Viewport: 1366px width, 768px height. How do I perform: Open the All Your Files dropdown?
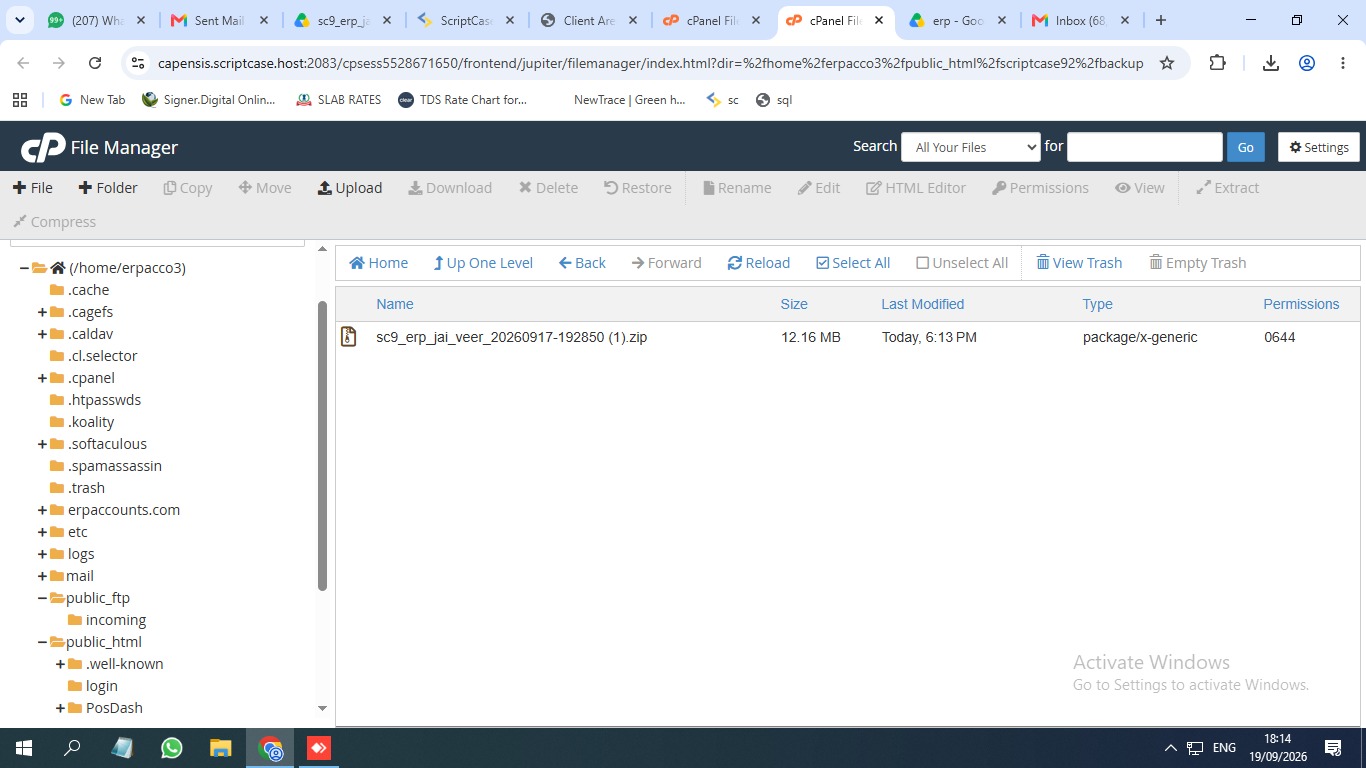pyautogui.click(x=971, y=147)
